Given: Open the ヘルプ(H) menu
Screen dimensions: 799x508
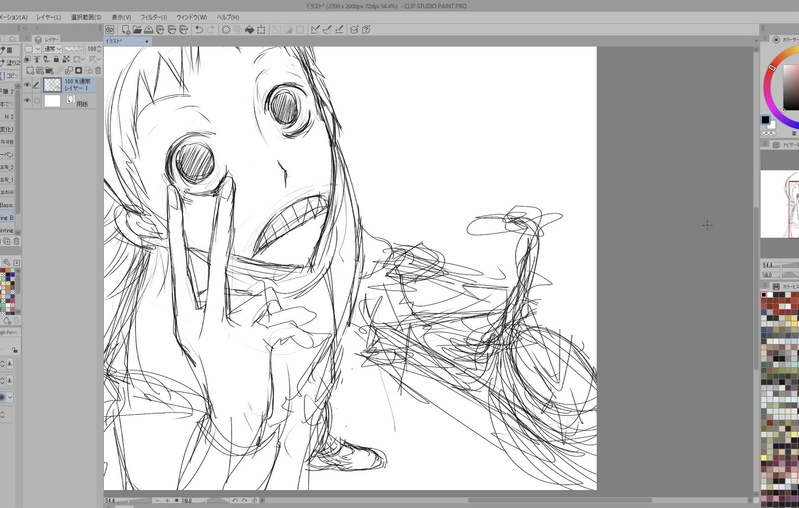Looking at the screenshot, I should [x=228, y=17].
